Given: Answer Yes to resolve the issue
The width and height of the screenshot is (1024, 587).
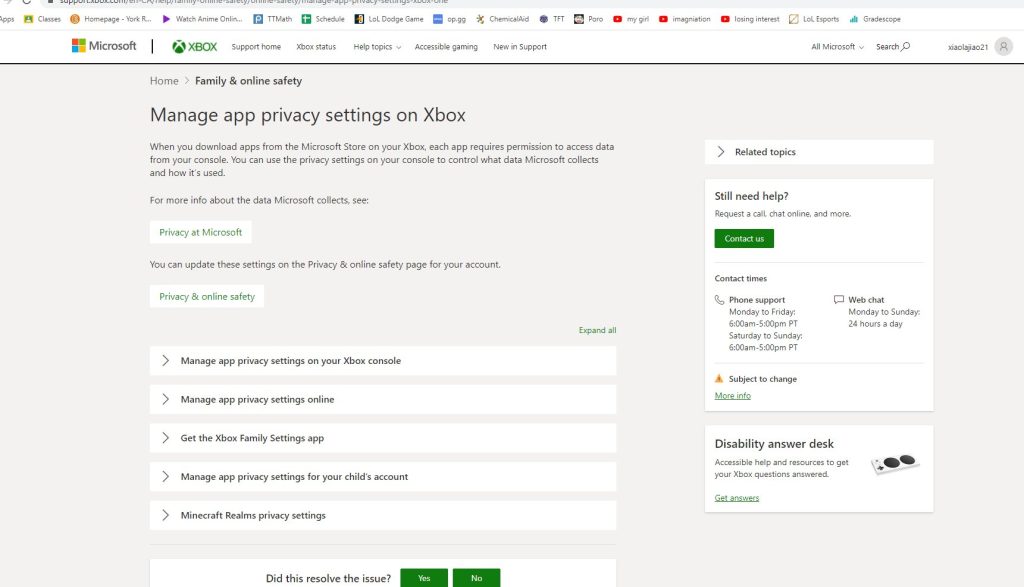Looking at the screenshot, I should pos(424,578).
